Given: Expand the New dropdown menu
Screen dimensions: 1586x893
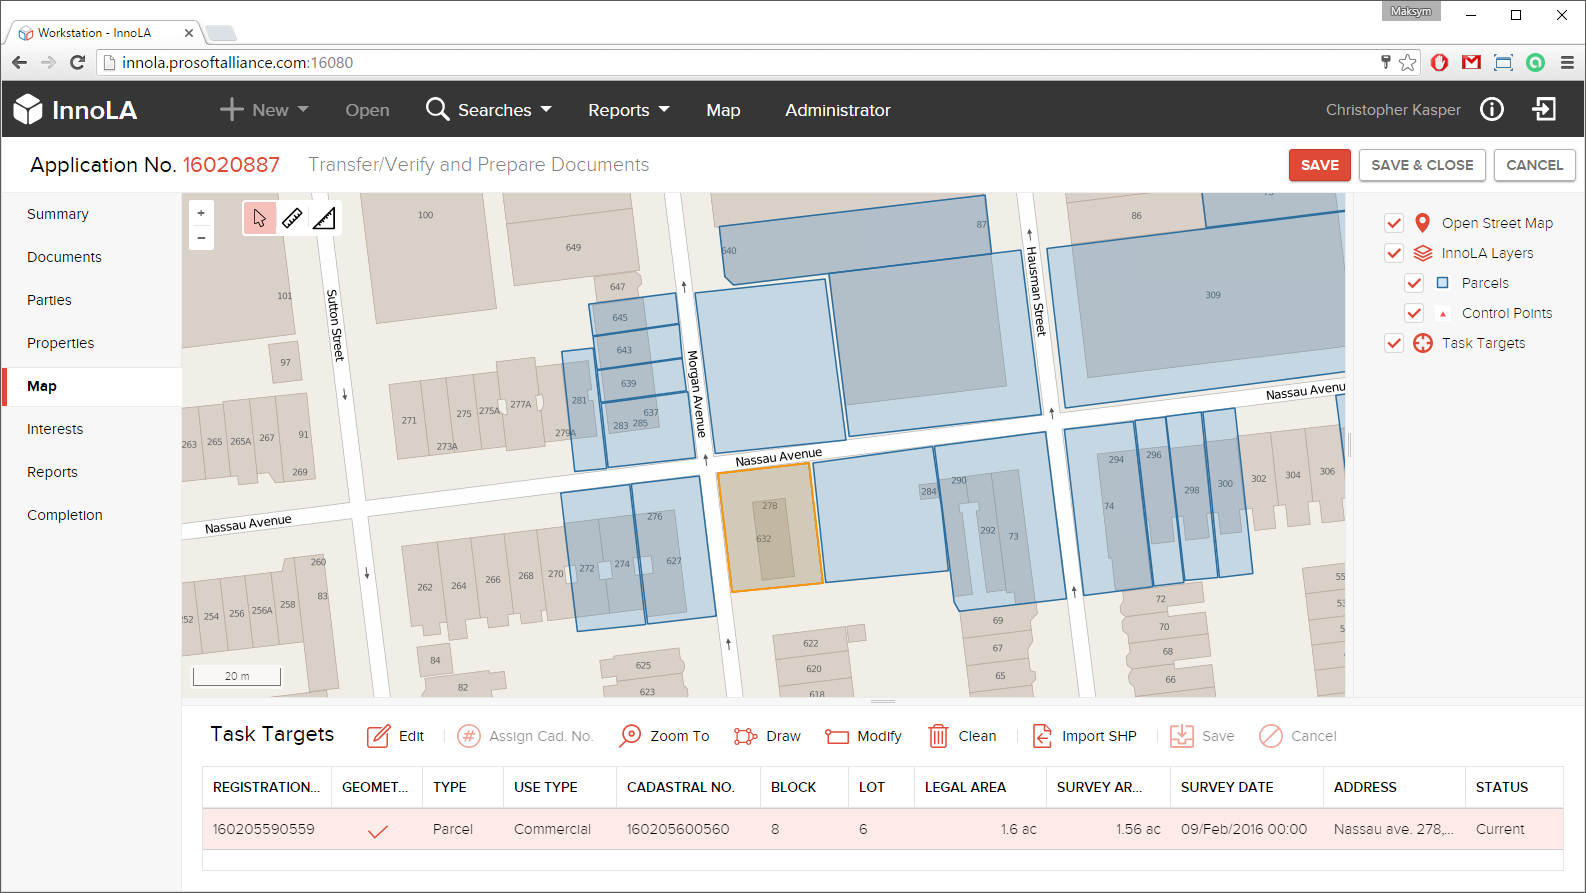Looking at the screenshot, I should pos(264,110).
